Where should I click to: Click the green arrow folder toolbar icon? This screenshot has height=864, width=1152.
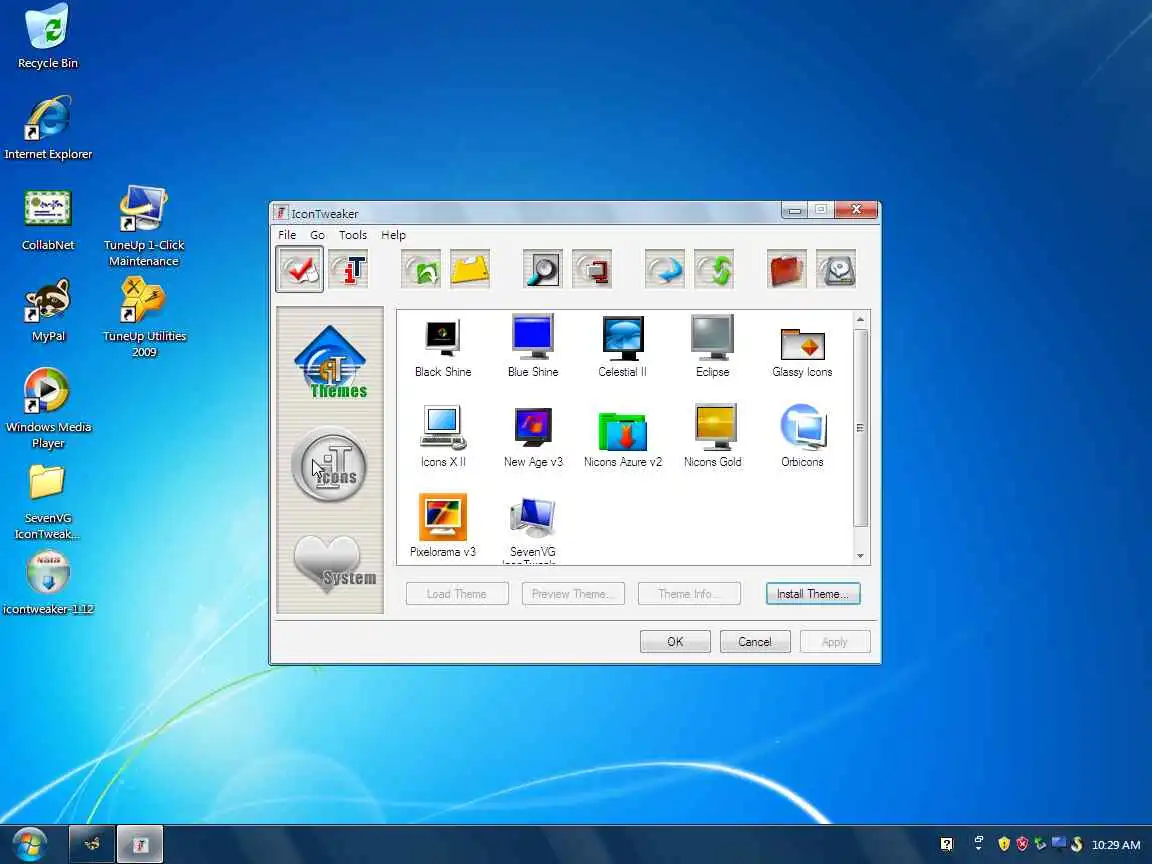tap(421, 269)
